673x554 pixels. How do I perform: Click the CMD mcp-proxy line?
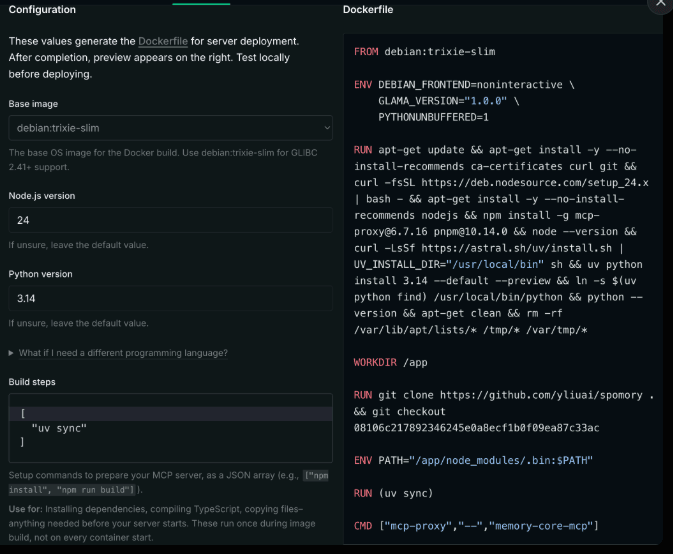coord(476,526)
